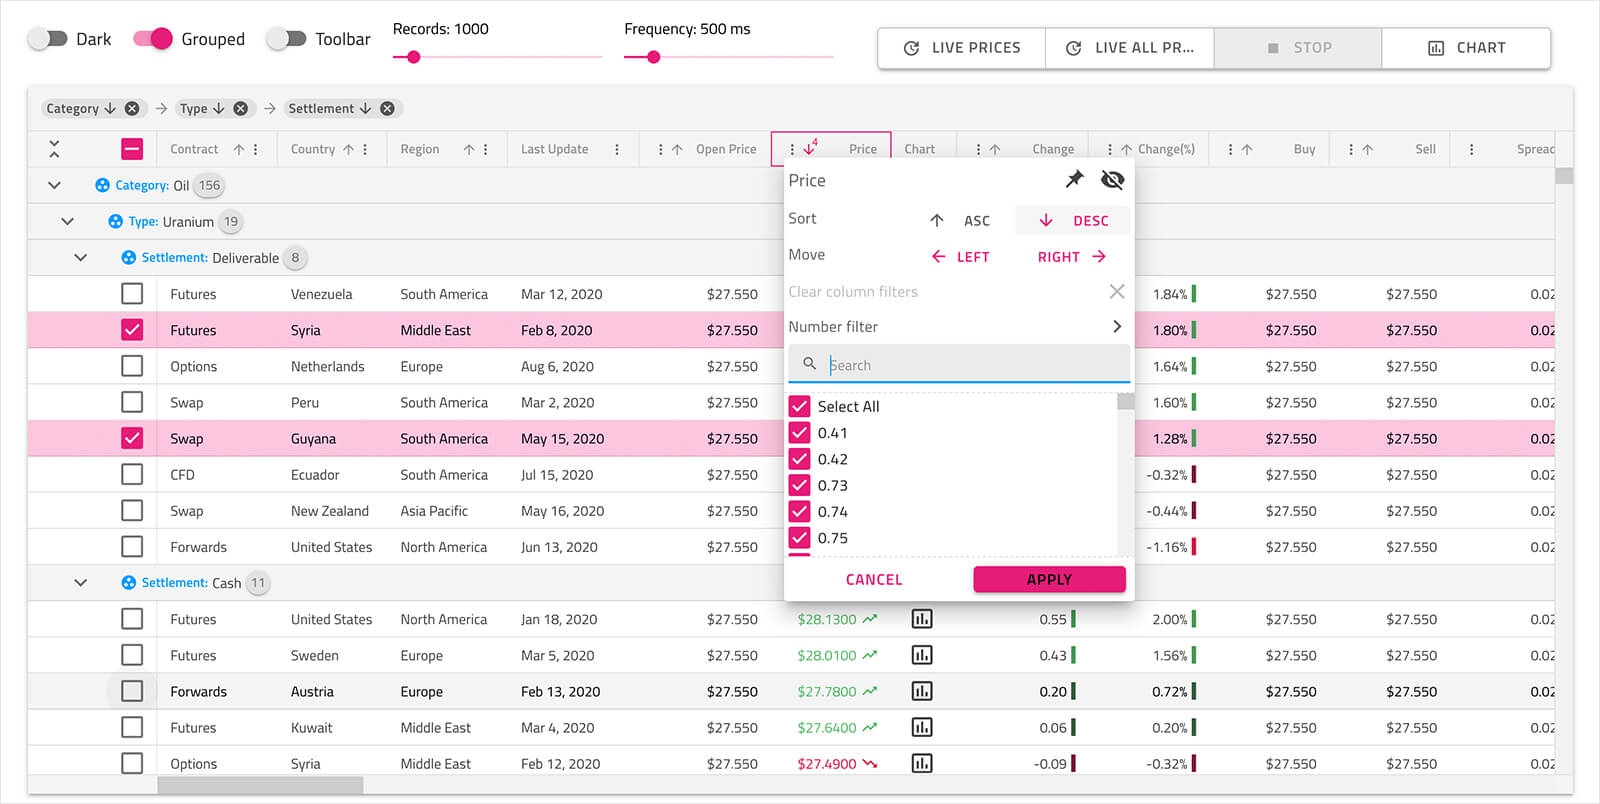
Task: Sort Price column ascending
Action: click(x=960, y=220)
